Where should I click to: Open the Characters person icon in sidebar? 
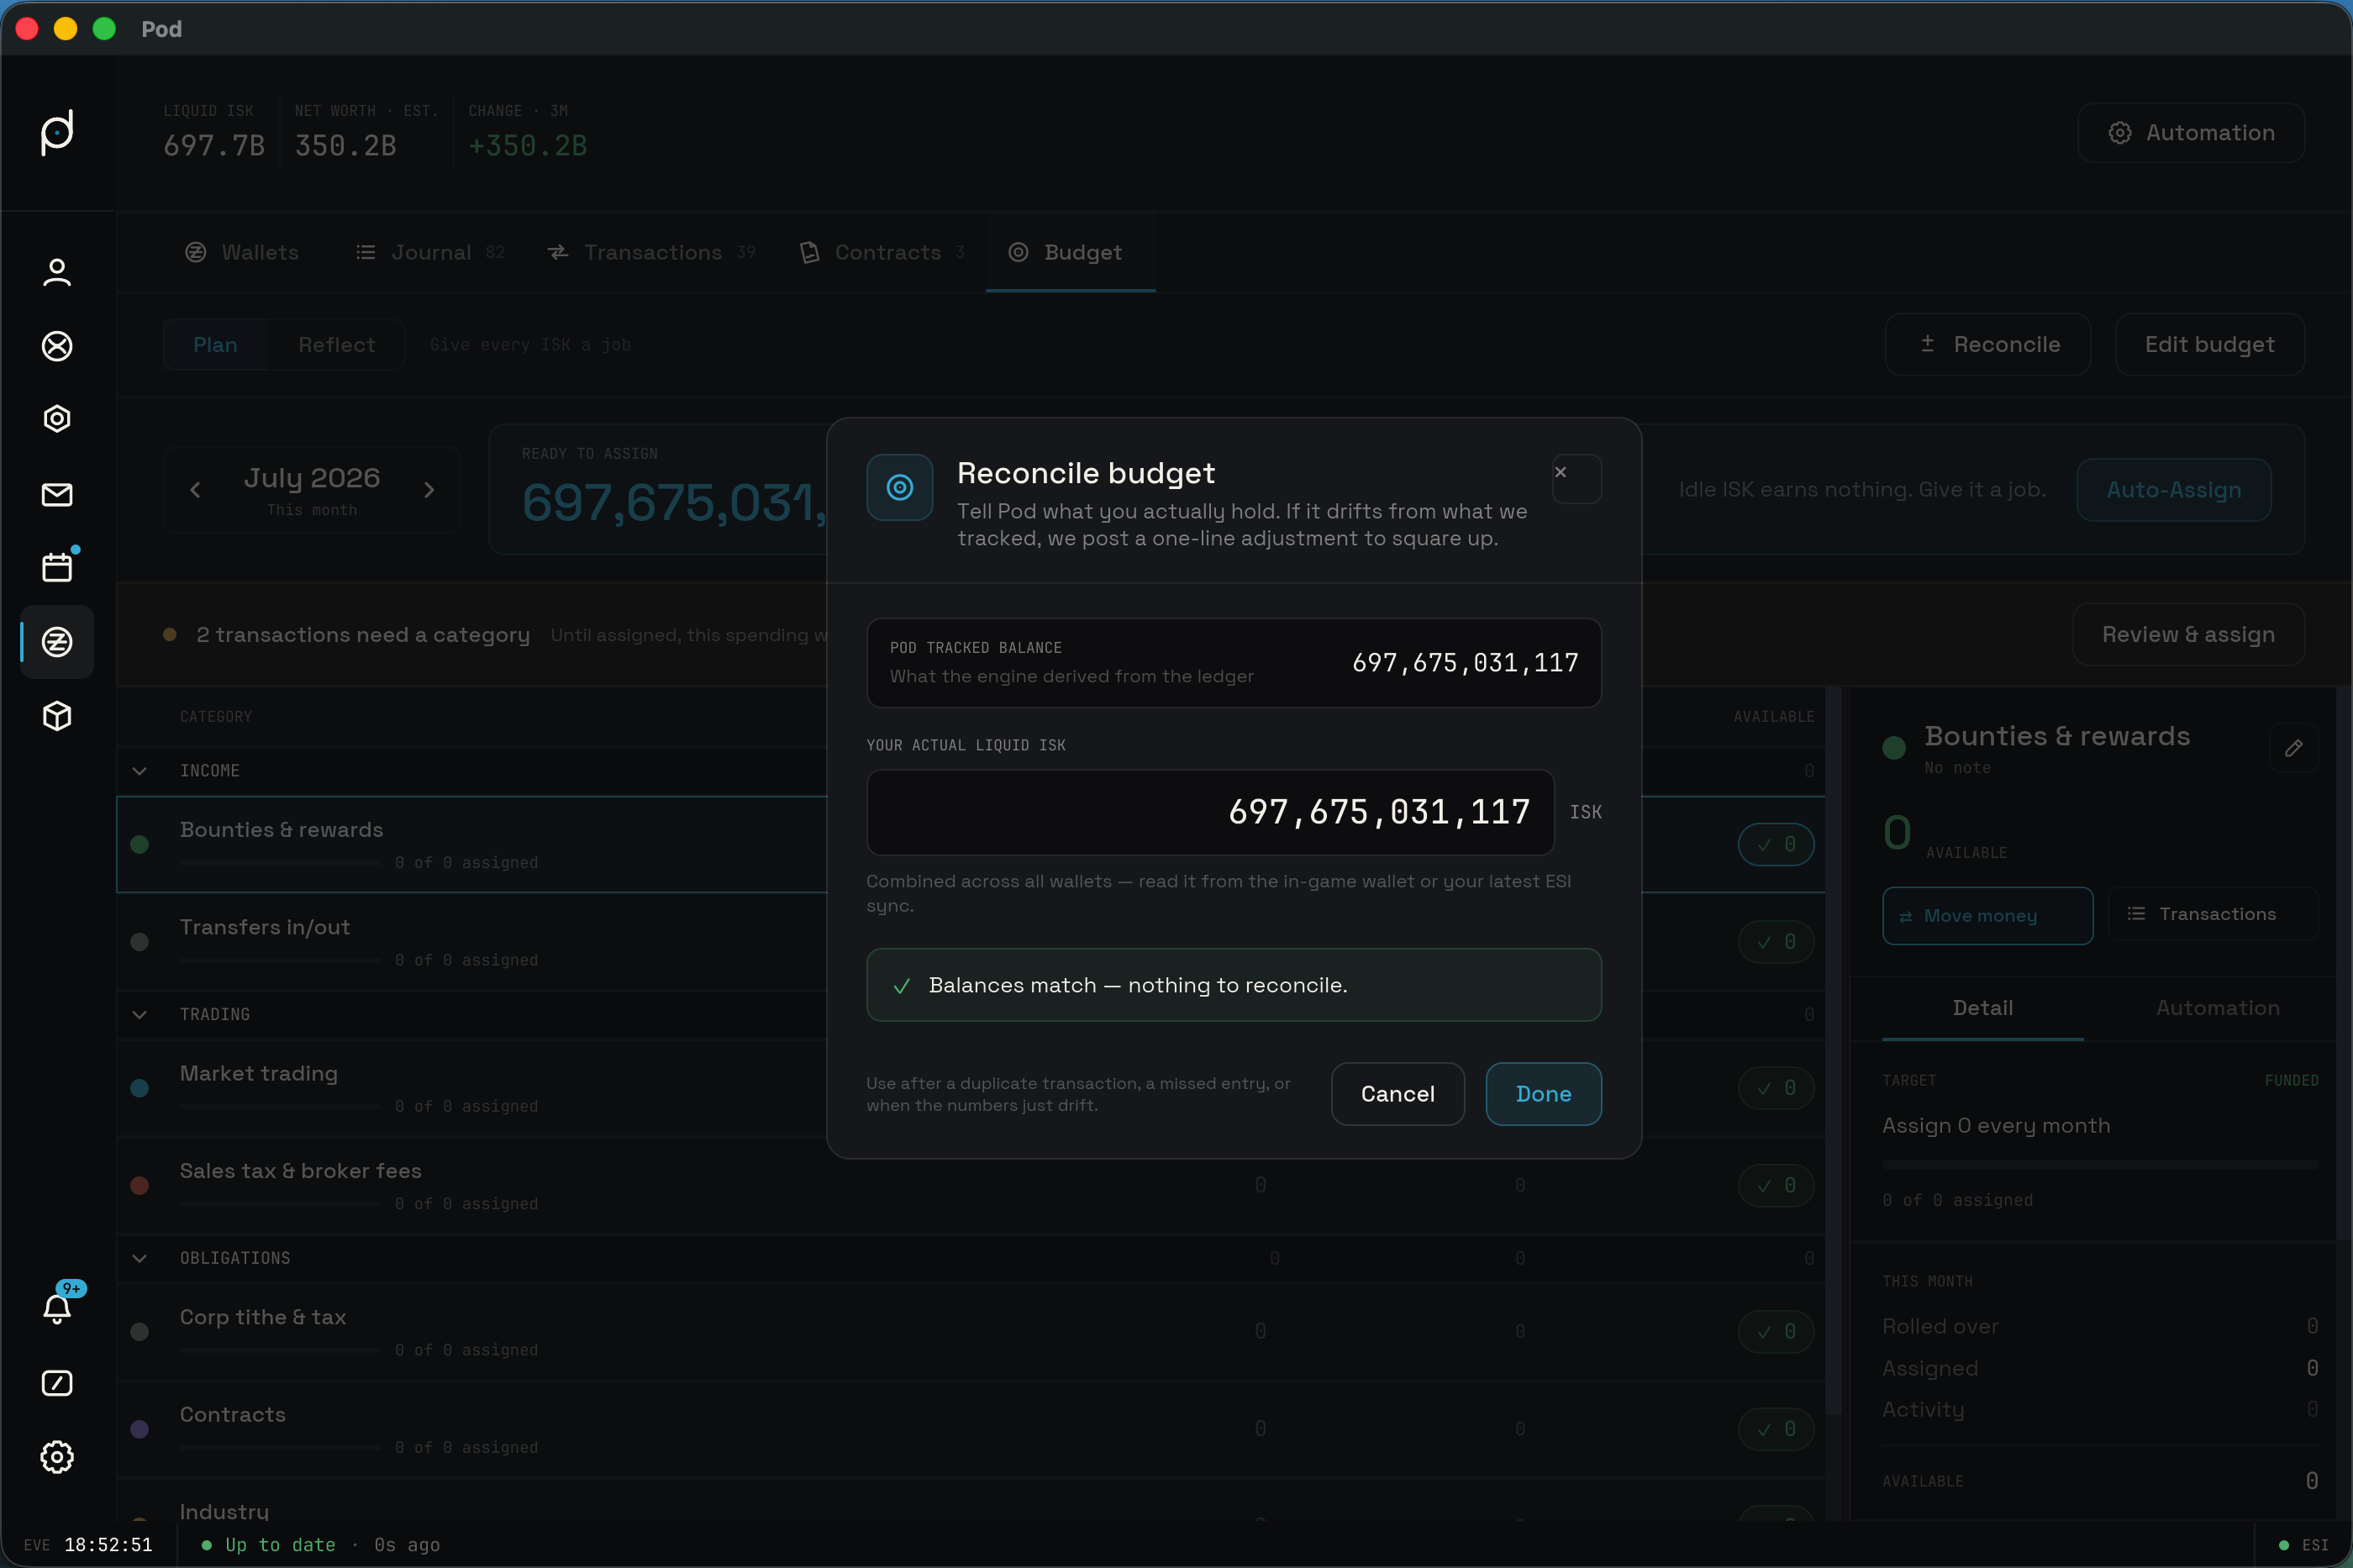point(57,272)
